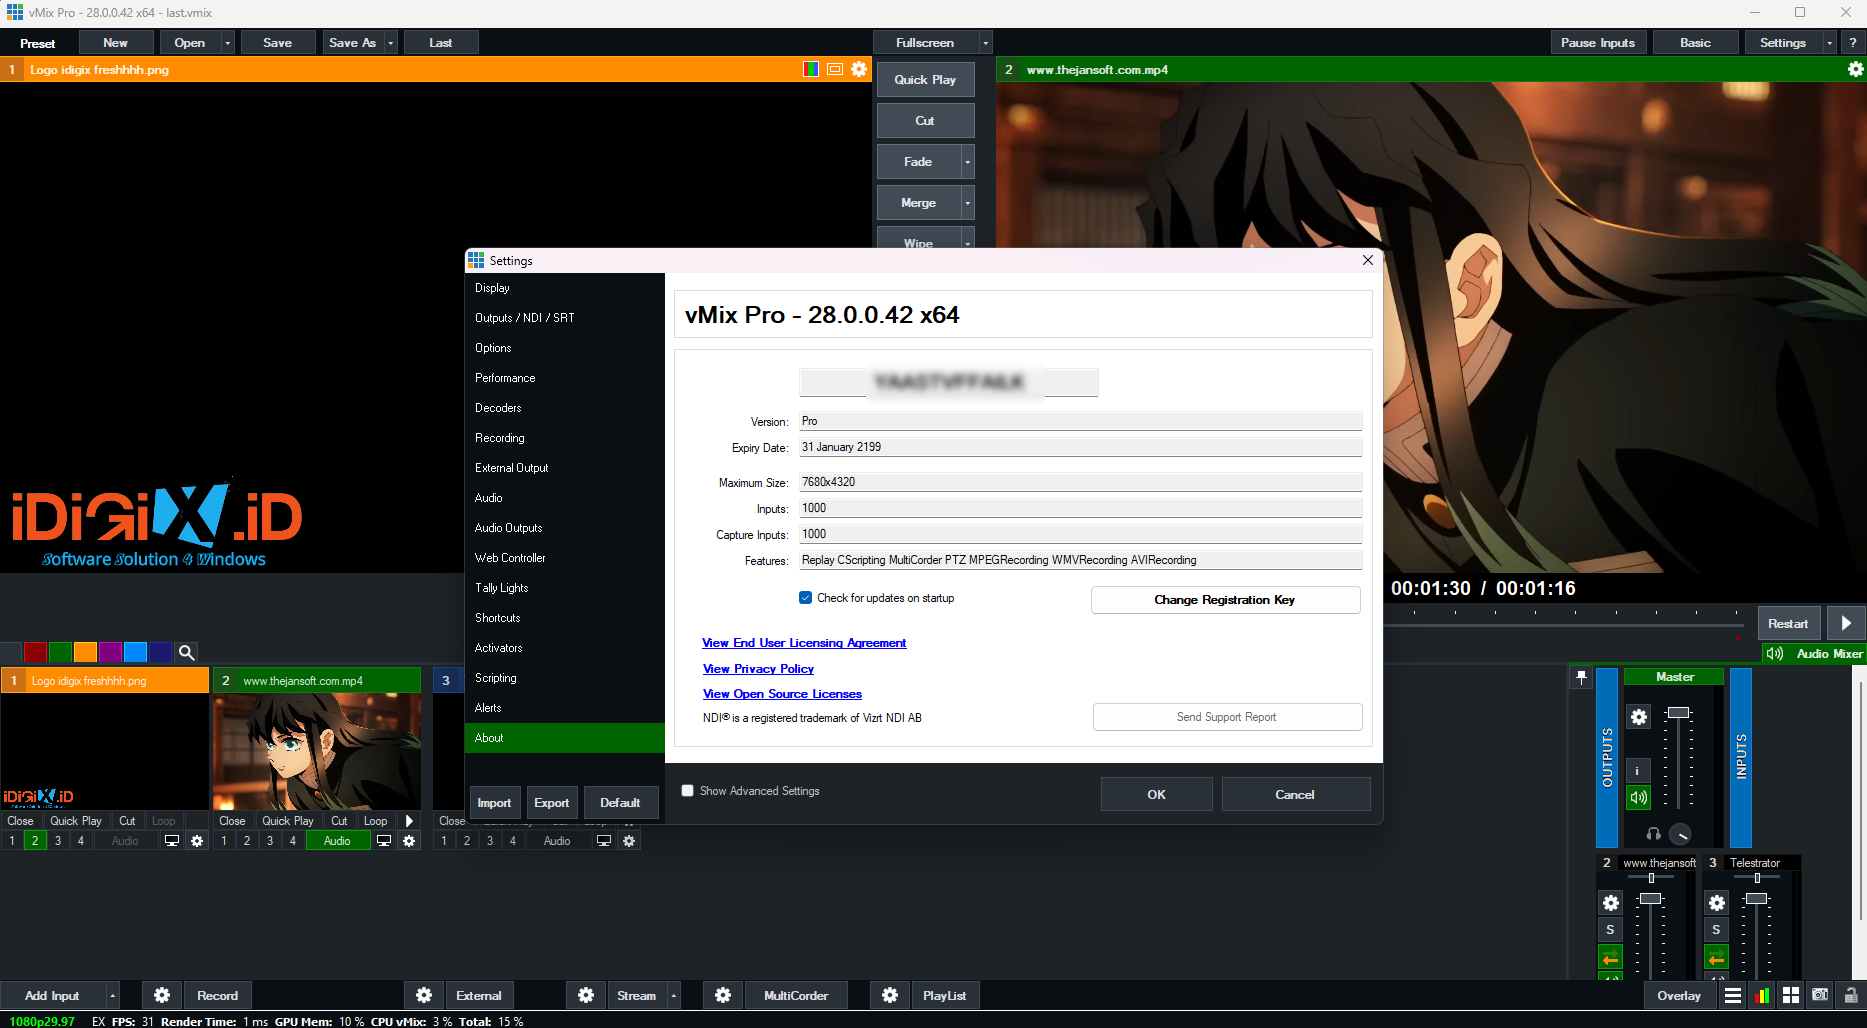Open Stream settings gear
The width and height of the screenshot is (1867, 1028).
pyautogui.click(x=586, y=995)
